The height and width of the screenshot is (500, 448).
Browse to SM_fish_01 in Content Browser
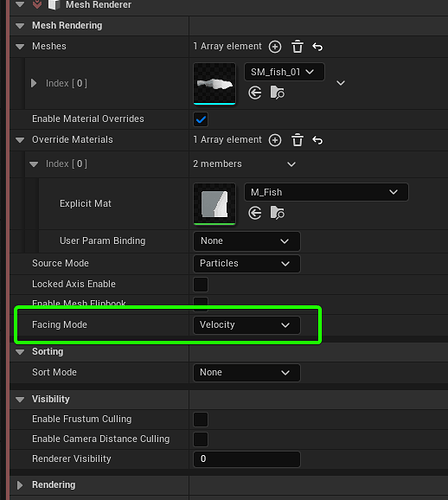click(x=277, y=93)
